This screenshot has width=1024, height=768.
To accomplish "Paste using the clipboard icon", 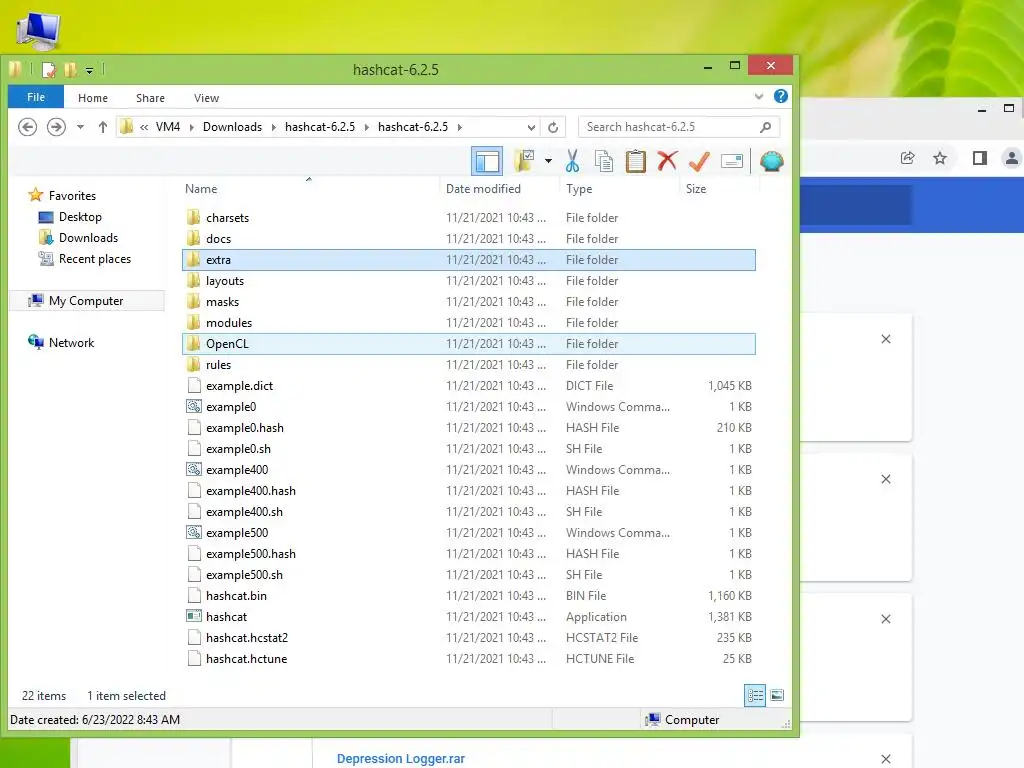I will [x=635, y=161].
